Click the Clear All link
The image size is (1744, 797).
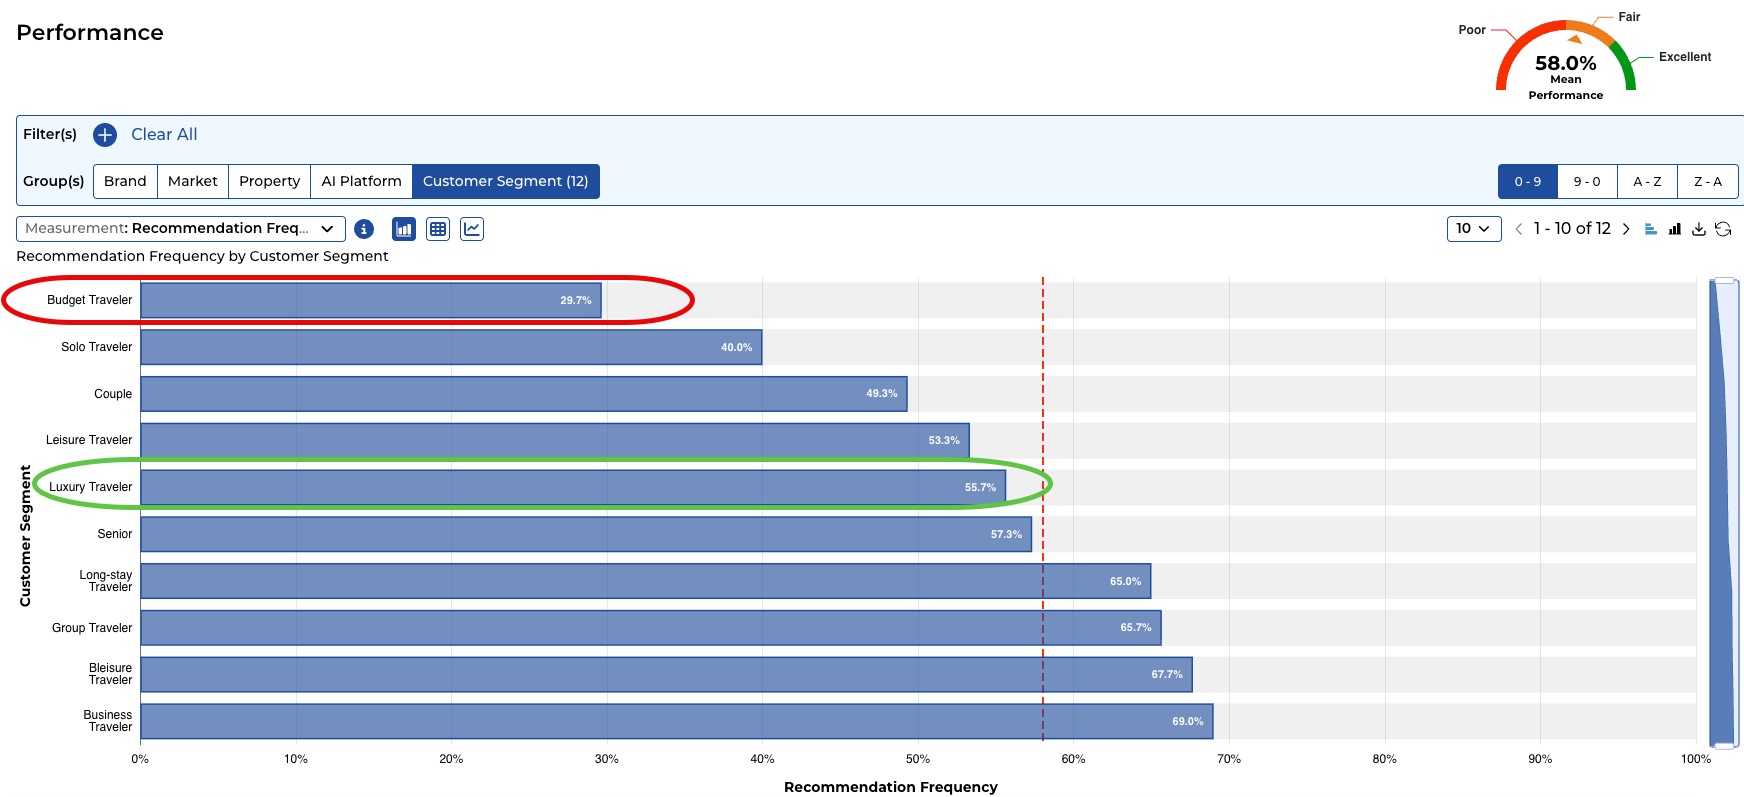[x=164, y=135]
